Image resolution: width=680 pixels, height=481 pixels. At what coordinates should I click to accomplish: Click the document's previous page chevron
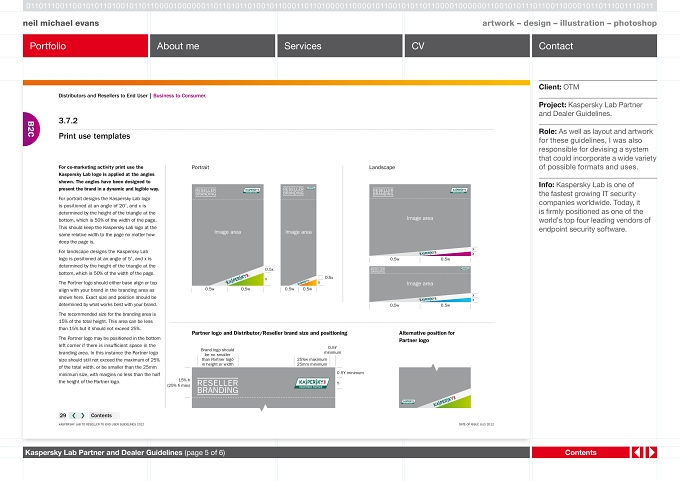tap(74, 416)
